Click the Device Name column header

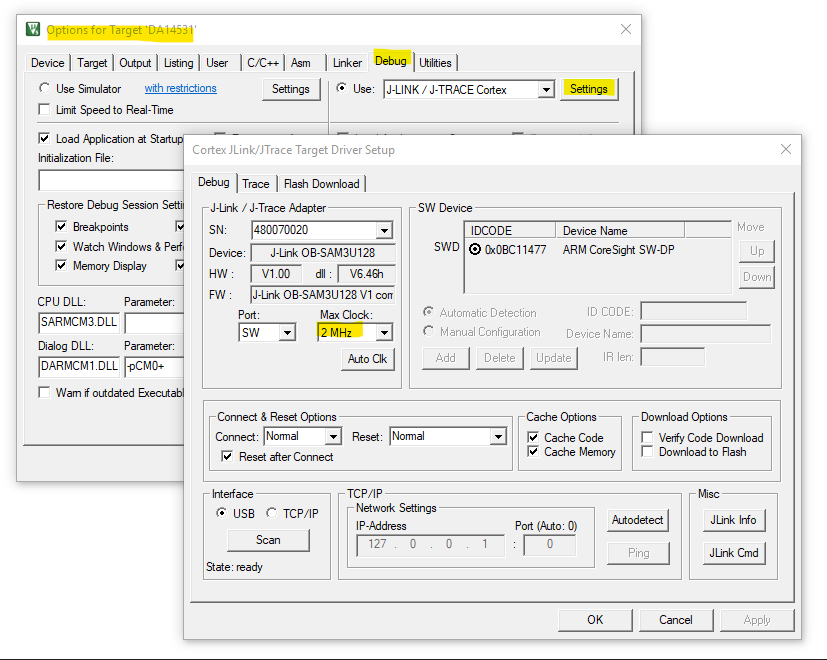[x=620, y=231]
